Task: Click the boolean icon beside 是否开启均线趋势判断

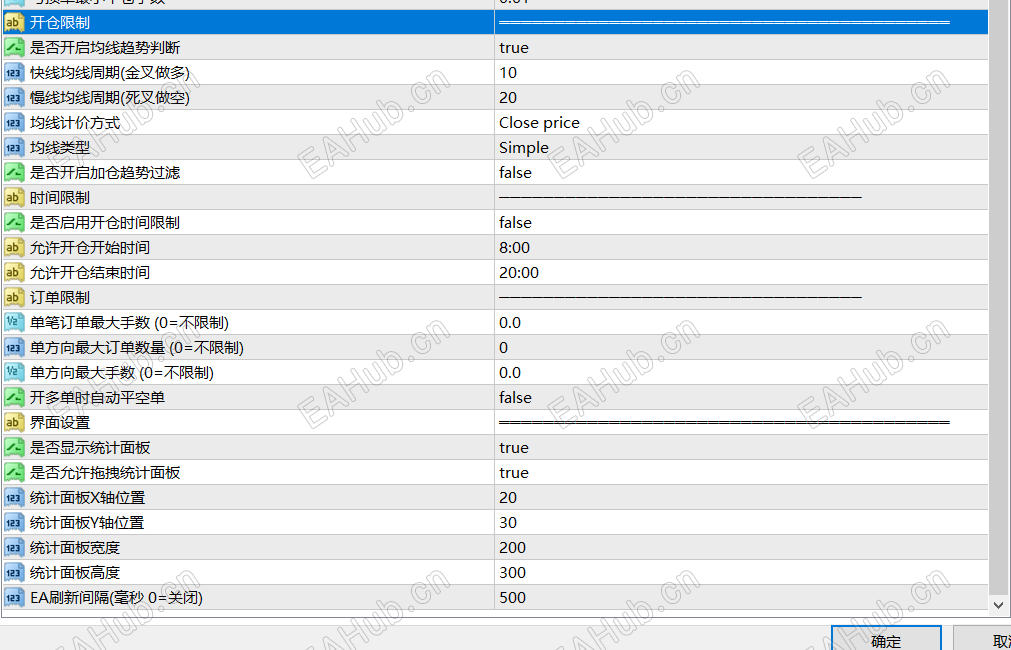Action: point(14,48)
